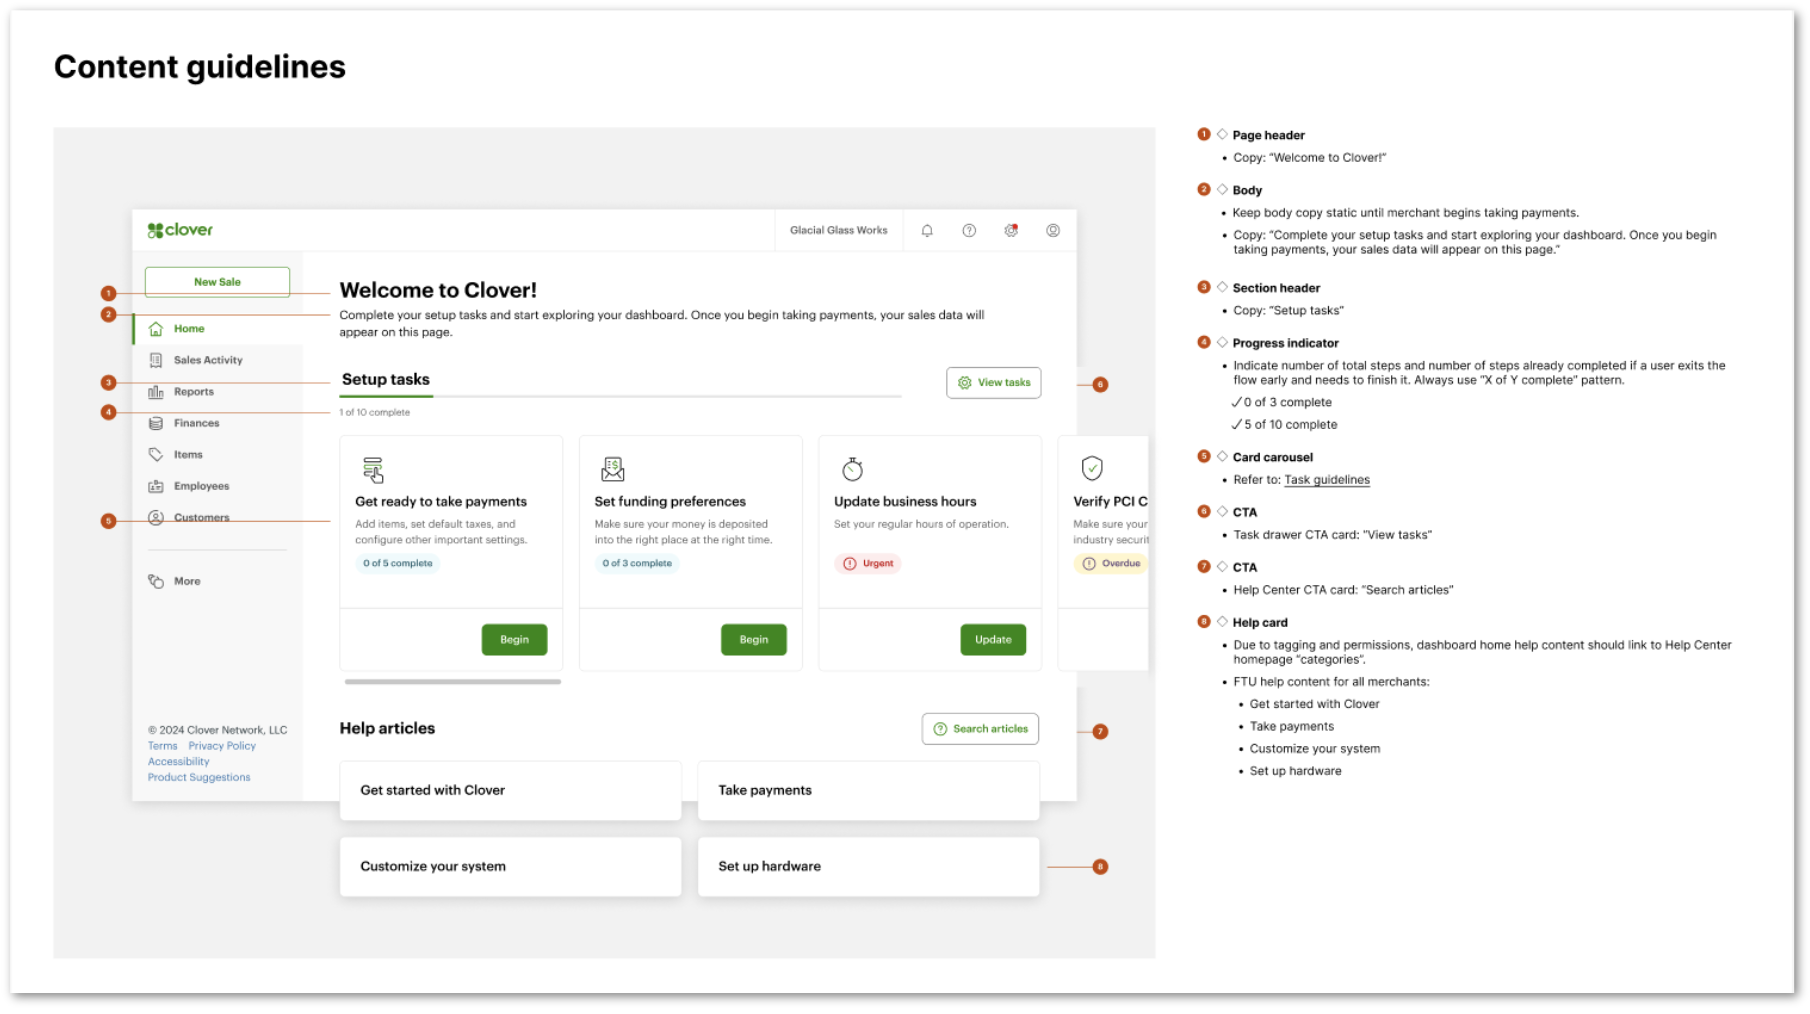Open the Finances menu item
The image size is (1810, 1014).
(x=217, y=423)
